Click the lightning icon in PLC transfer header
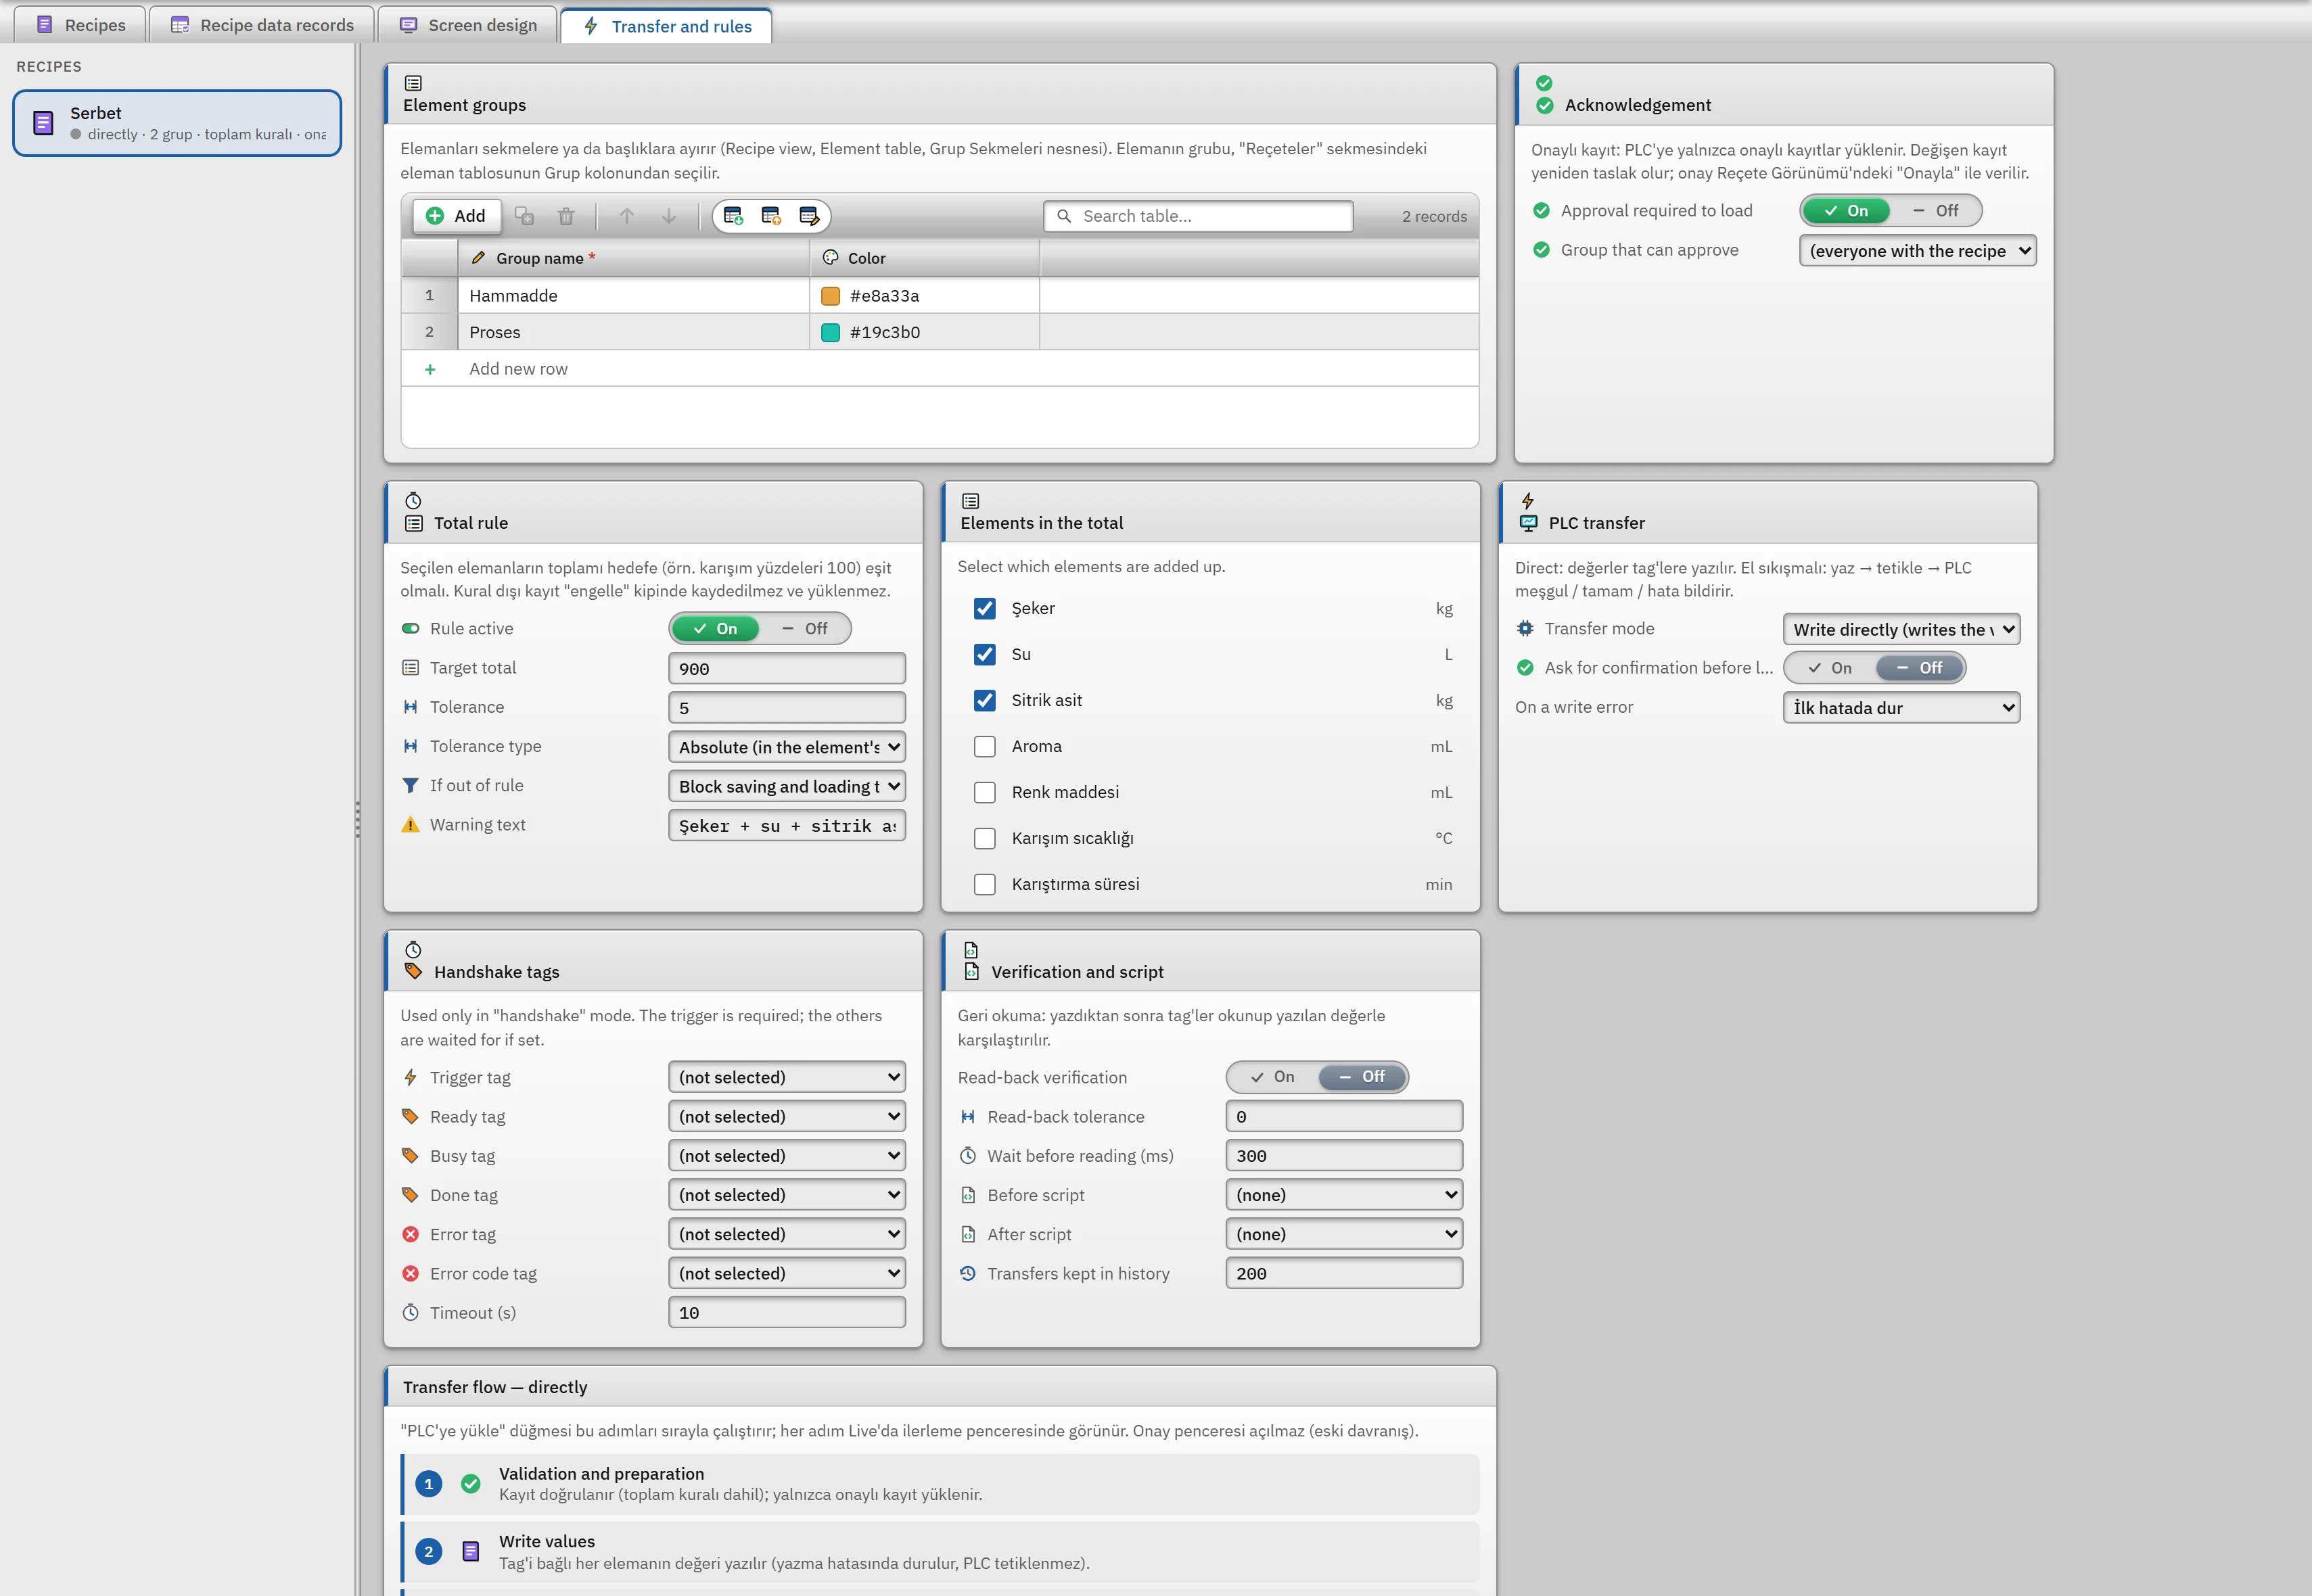 1527,501
